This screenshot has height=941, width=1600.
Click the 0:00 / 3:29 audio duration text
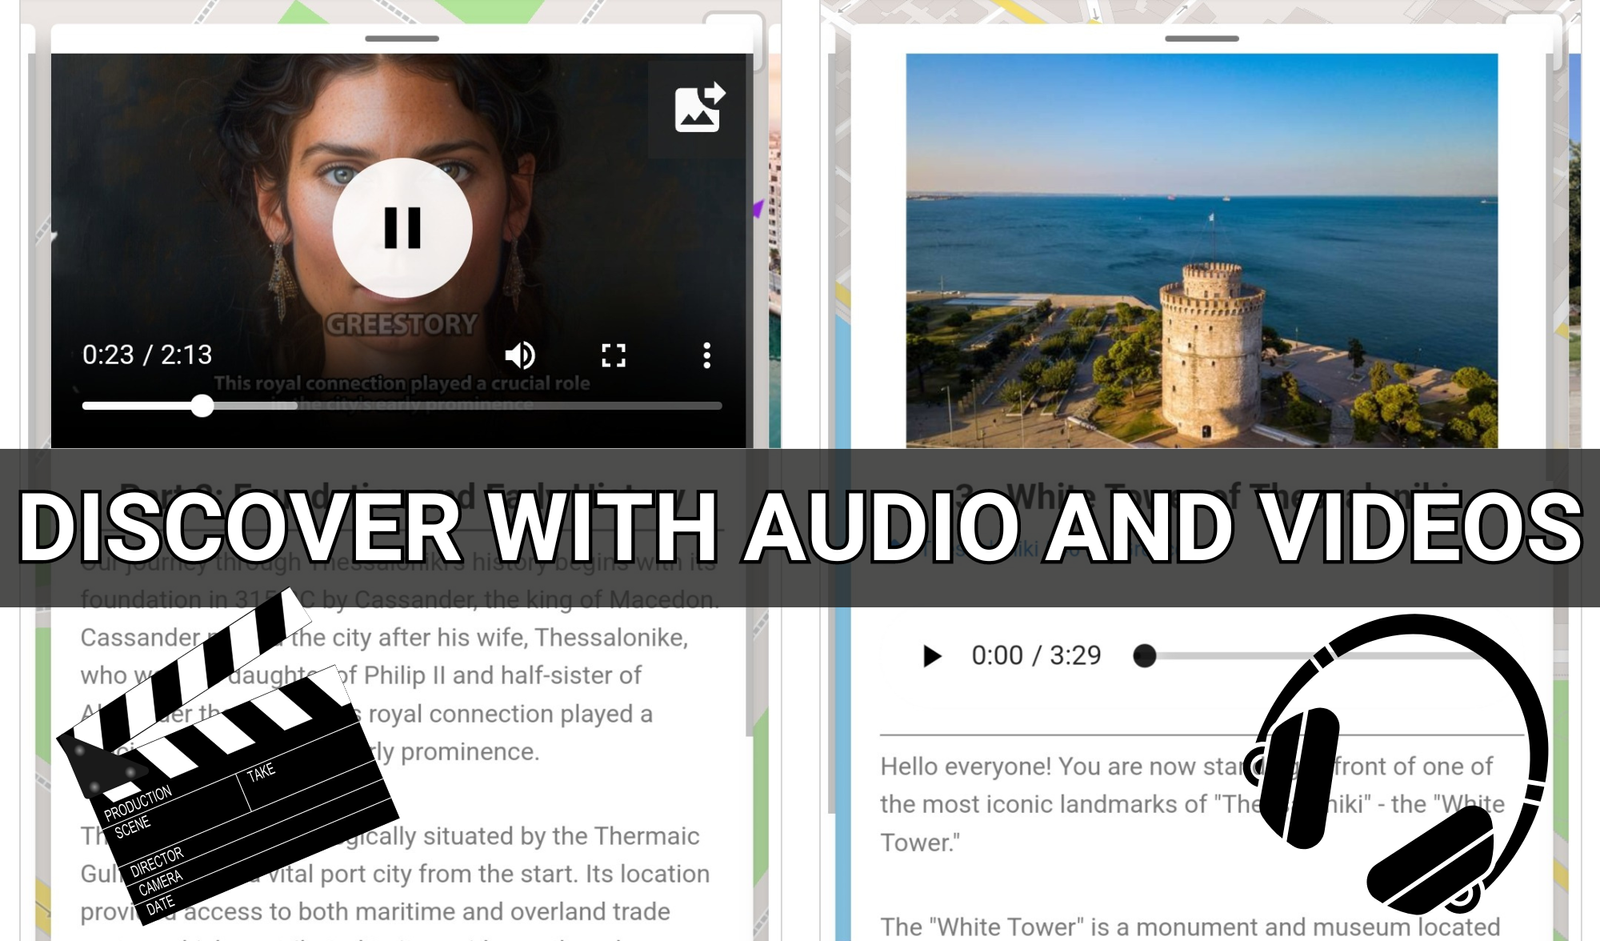(x=1036, y=656)
